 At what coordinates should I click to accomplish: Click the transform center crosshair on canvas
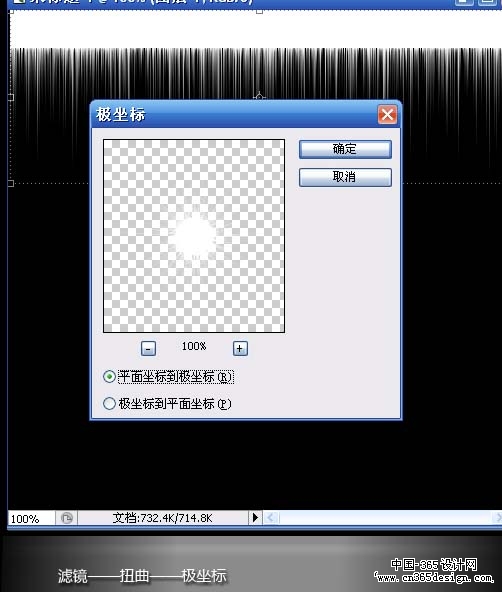tap(259, 96)
